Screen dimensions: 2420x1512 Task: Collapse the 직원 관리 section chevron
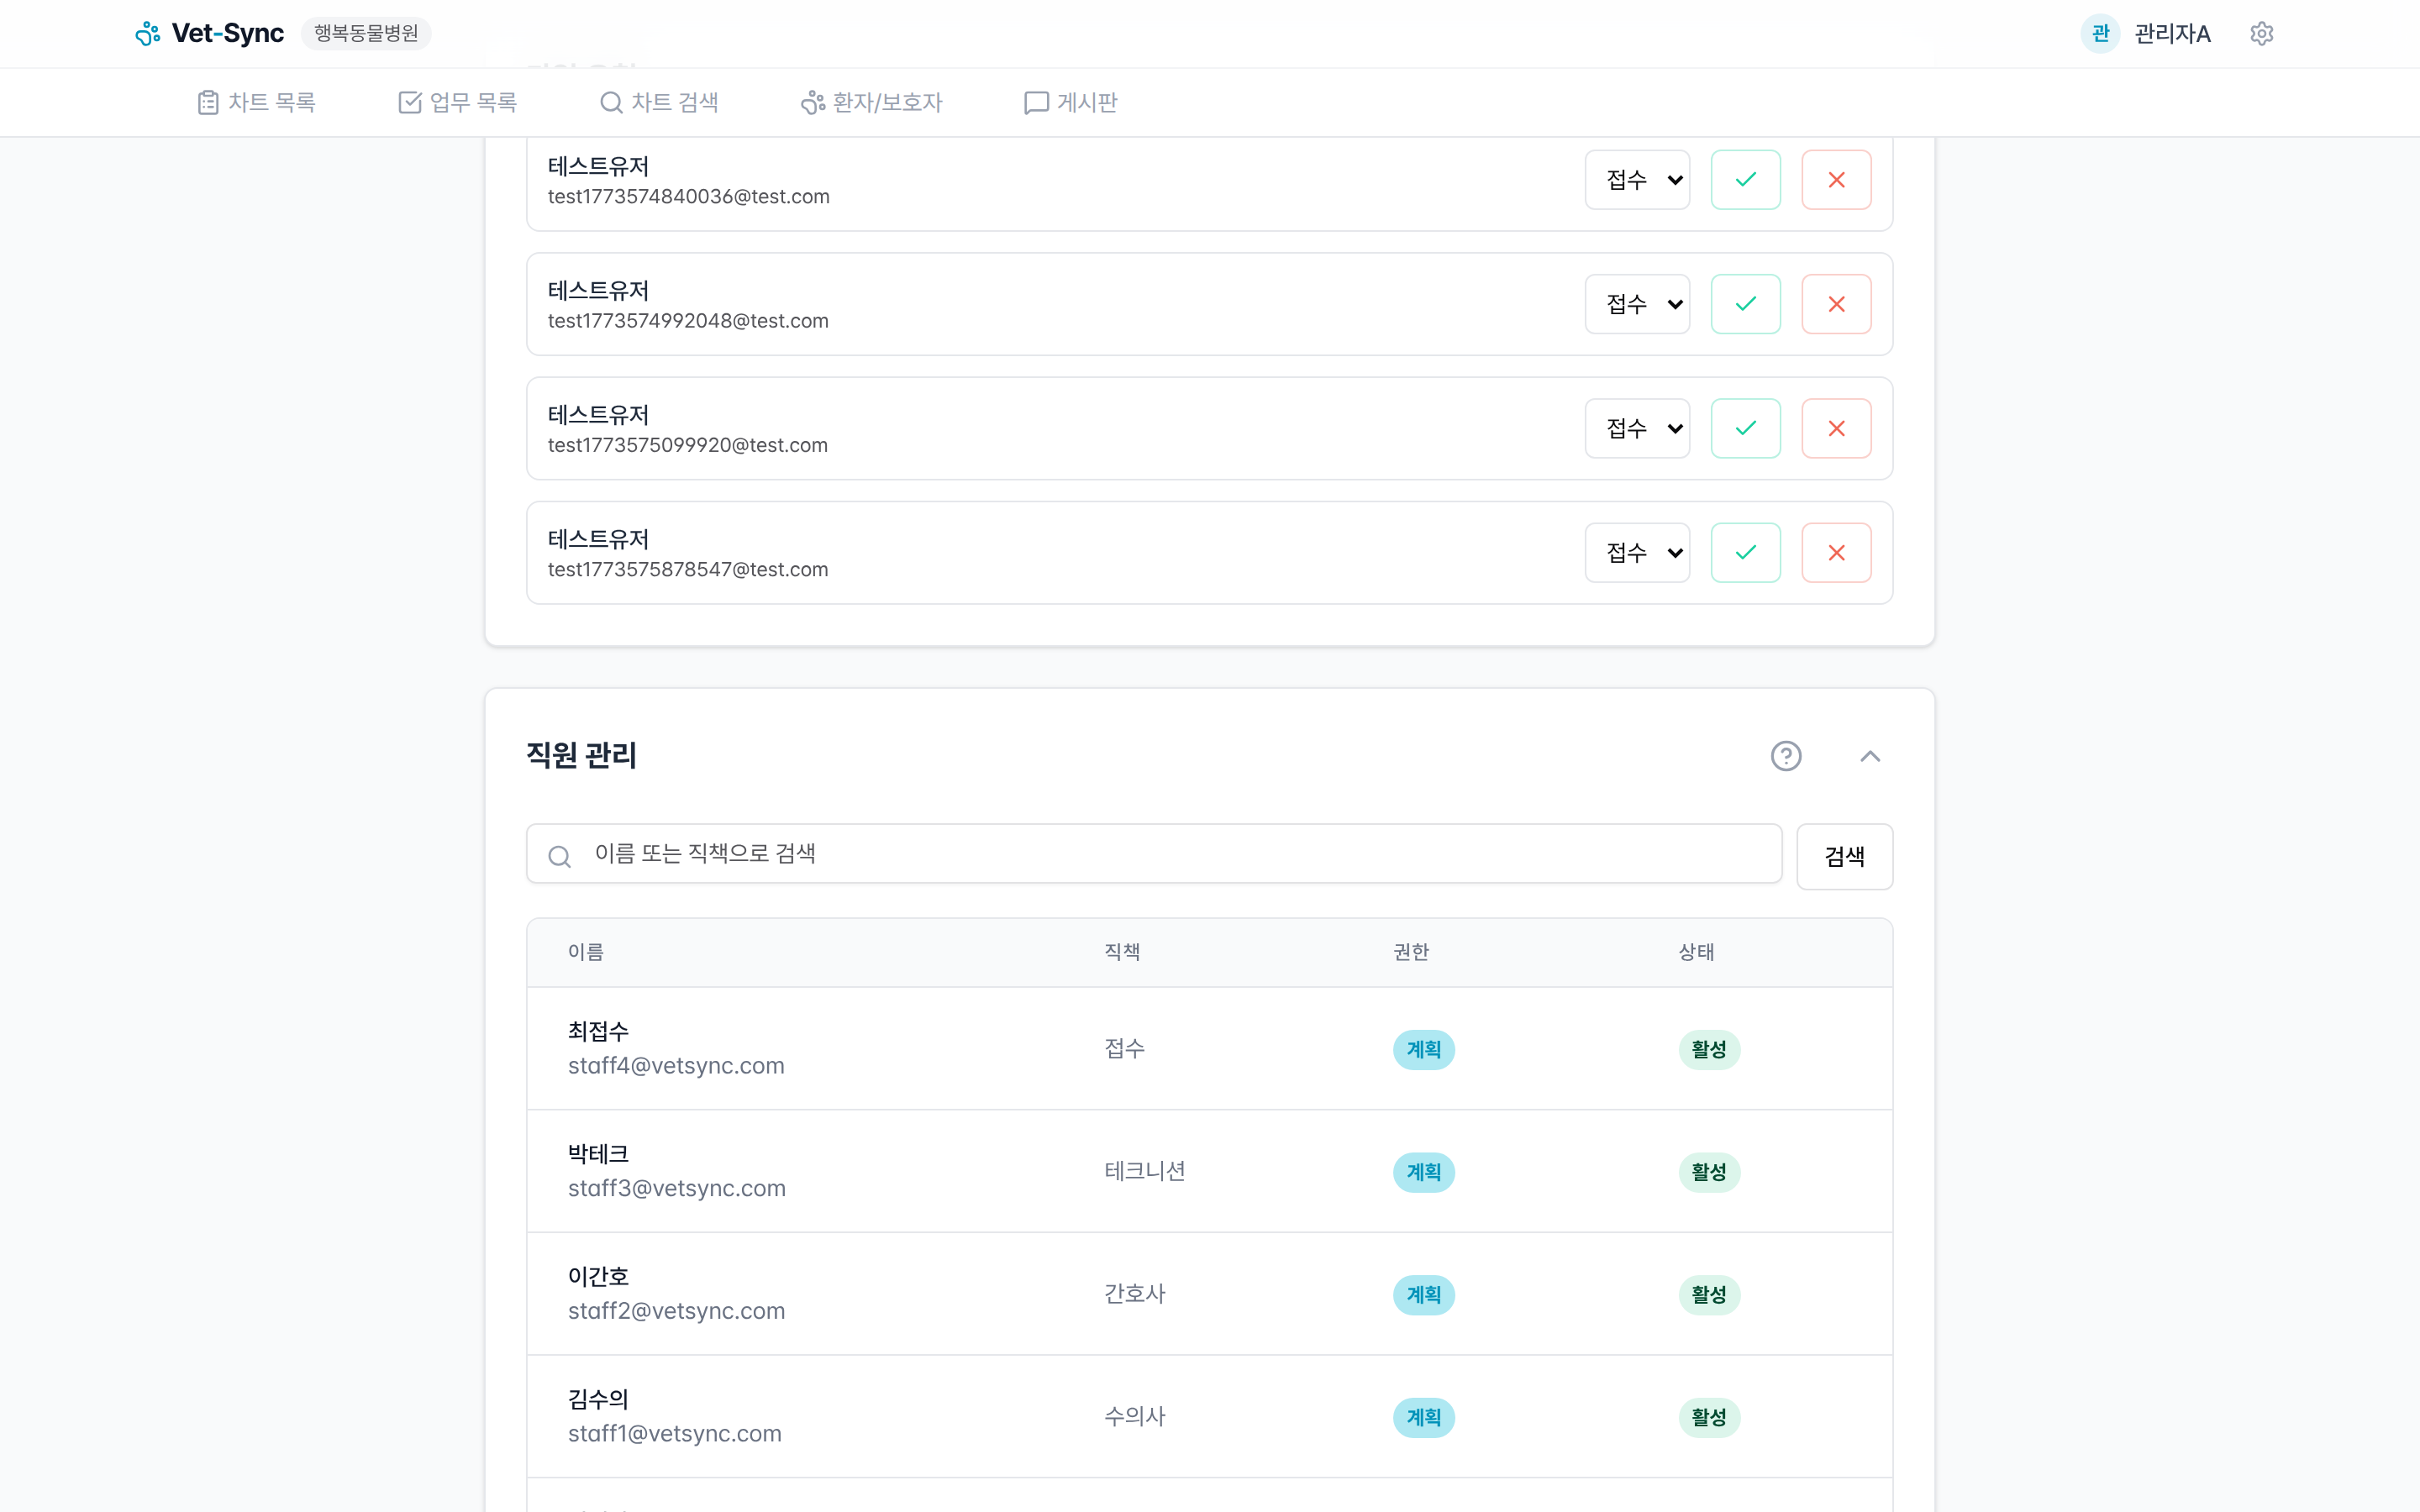pos(1870,756)
